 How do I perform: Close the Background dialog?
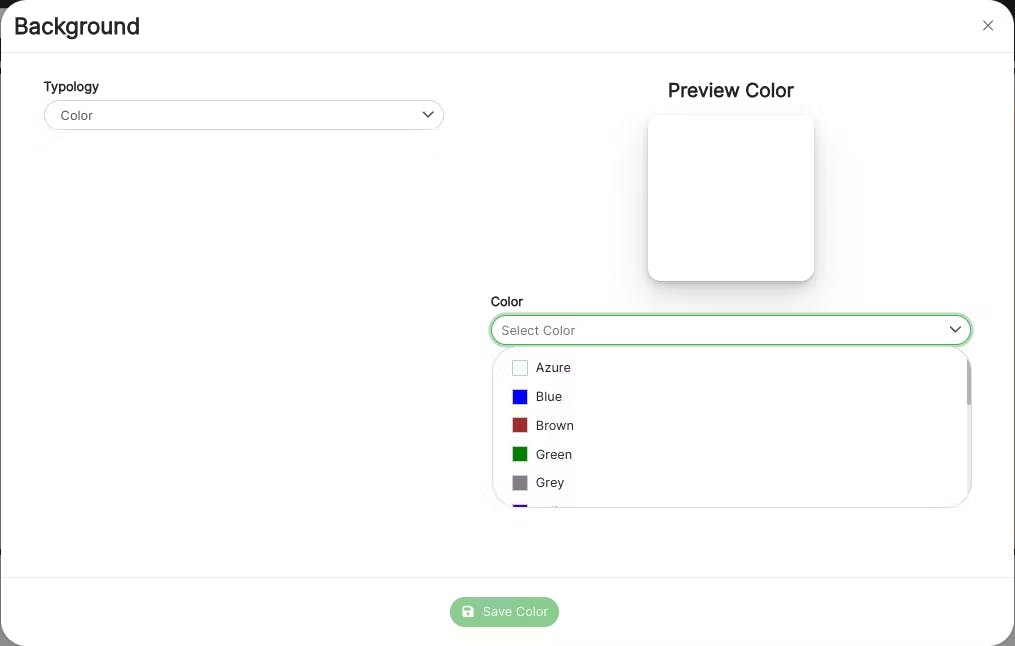(x=988, y=26)
